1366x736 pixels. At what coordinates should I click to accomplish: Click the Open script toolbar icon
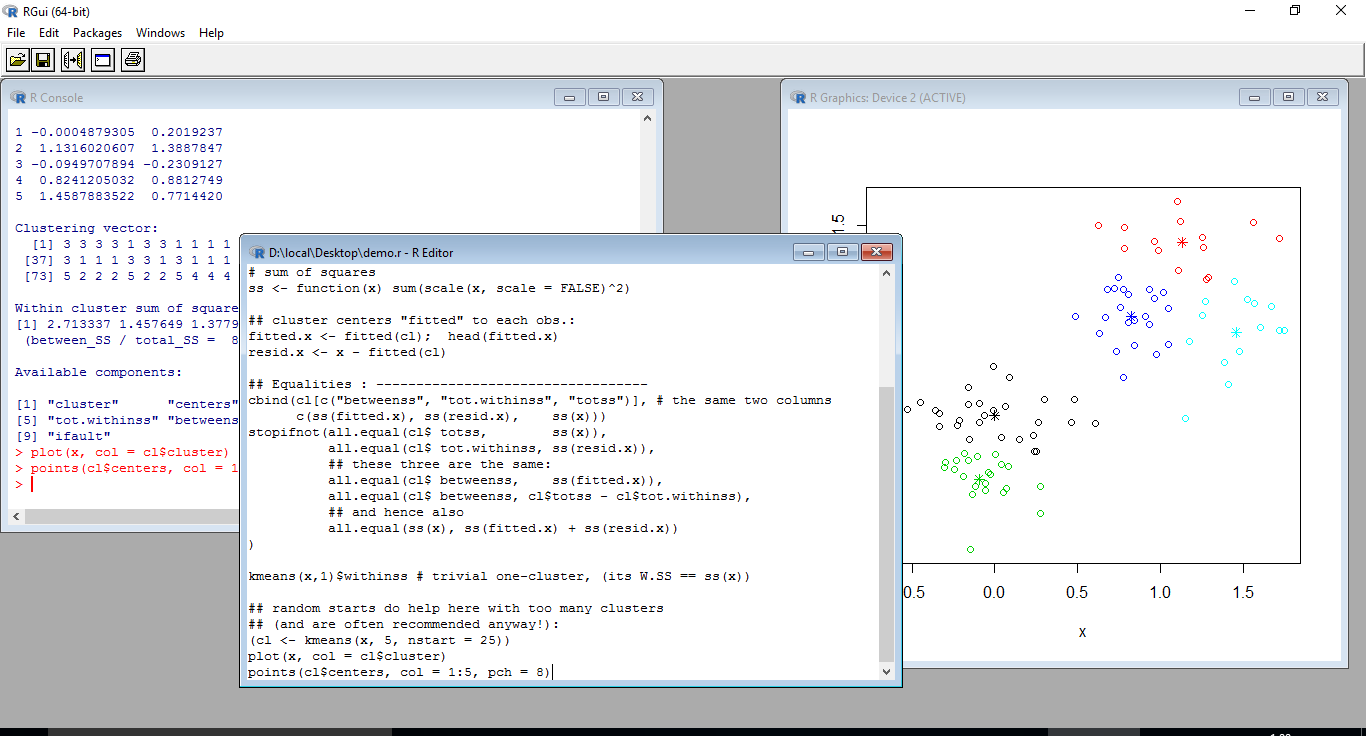17,59
